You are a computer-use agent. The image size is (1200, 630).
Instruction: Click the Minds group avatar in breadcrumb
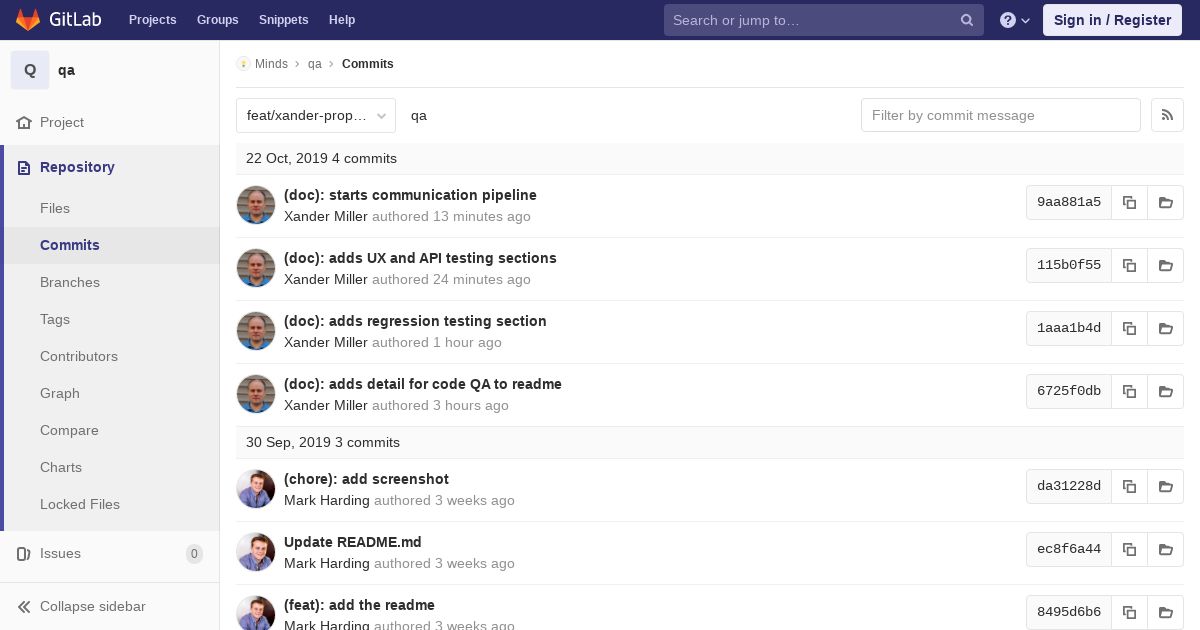point(243,64)
